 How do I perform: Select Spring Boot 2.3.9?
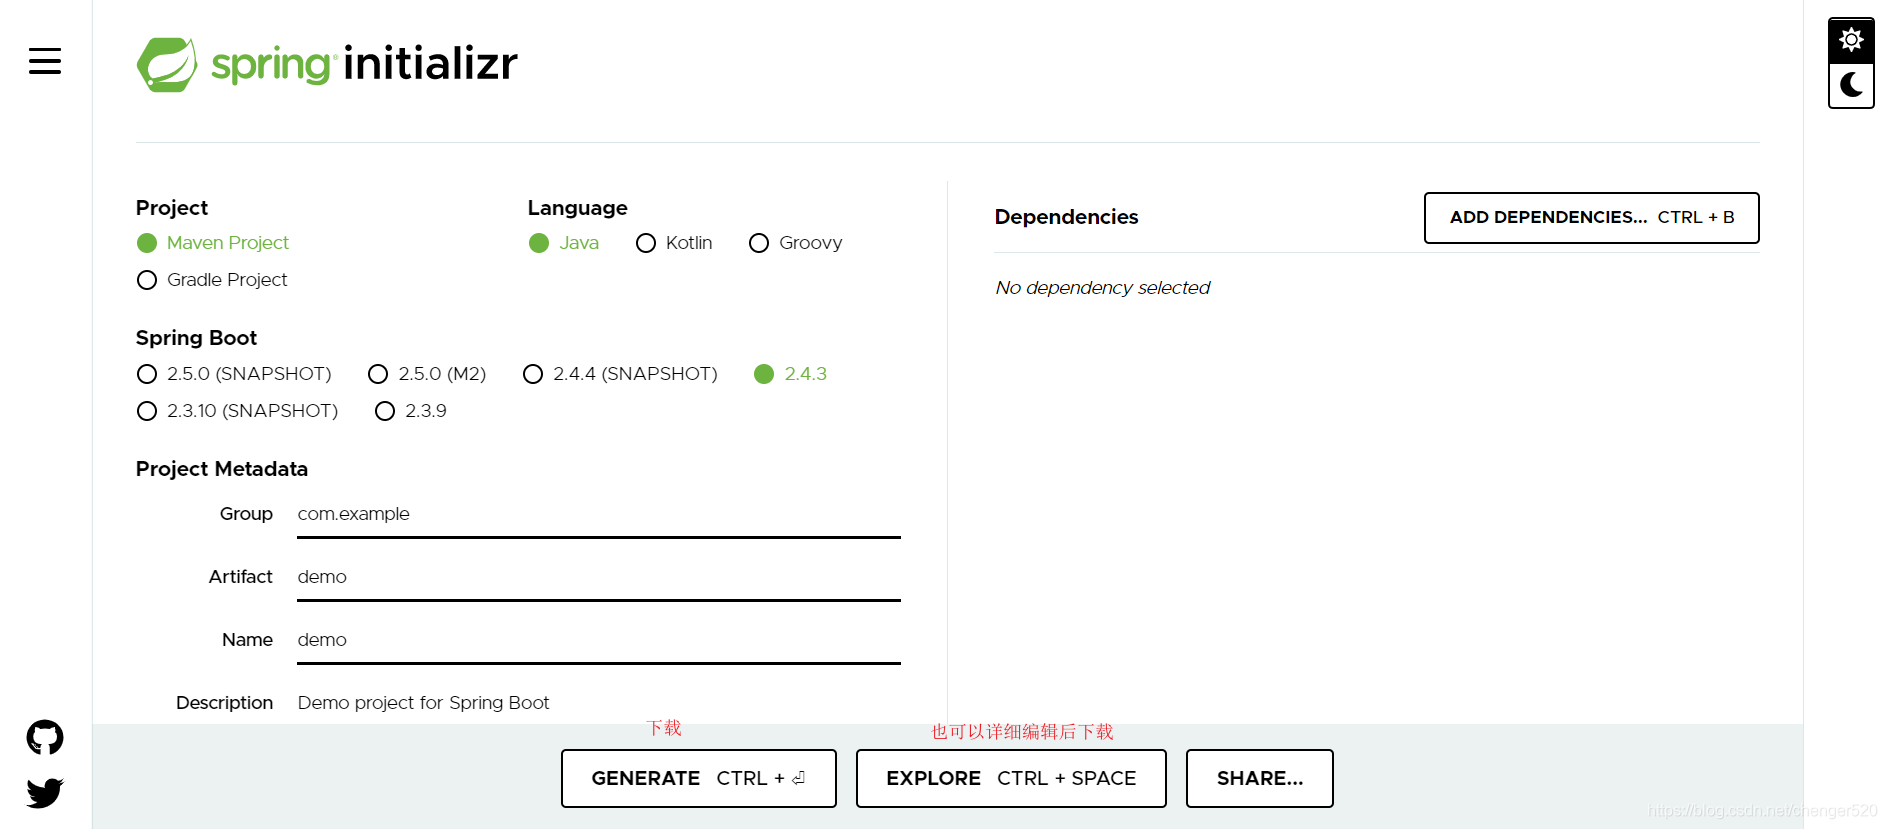pos(411,411)
